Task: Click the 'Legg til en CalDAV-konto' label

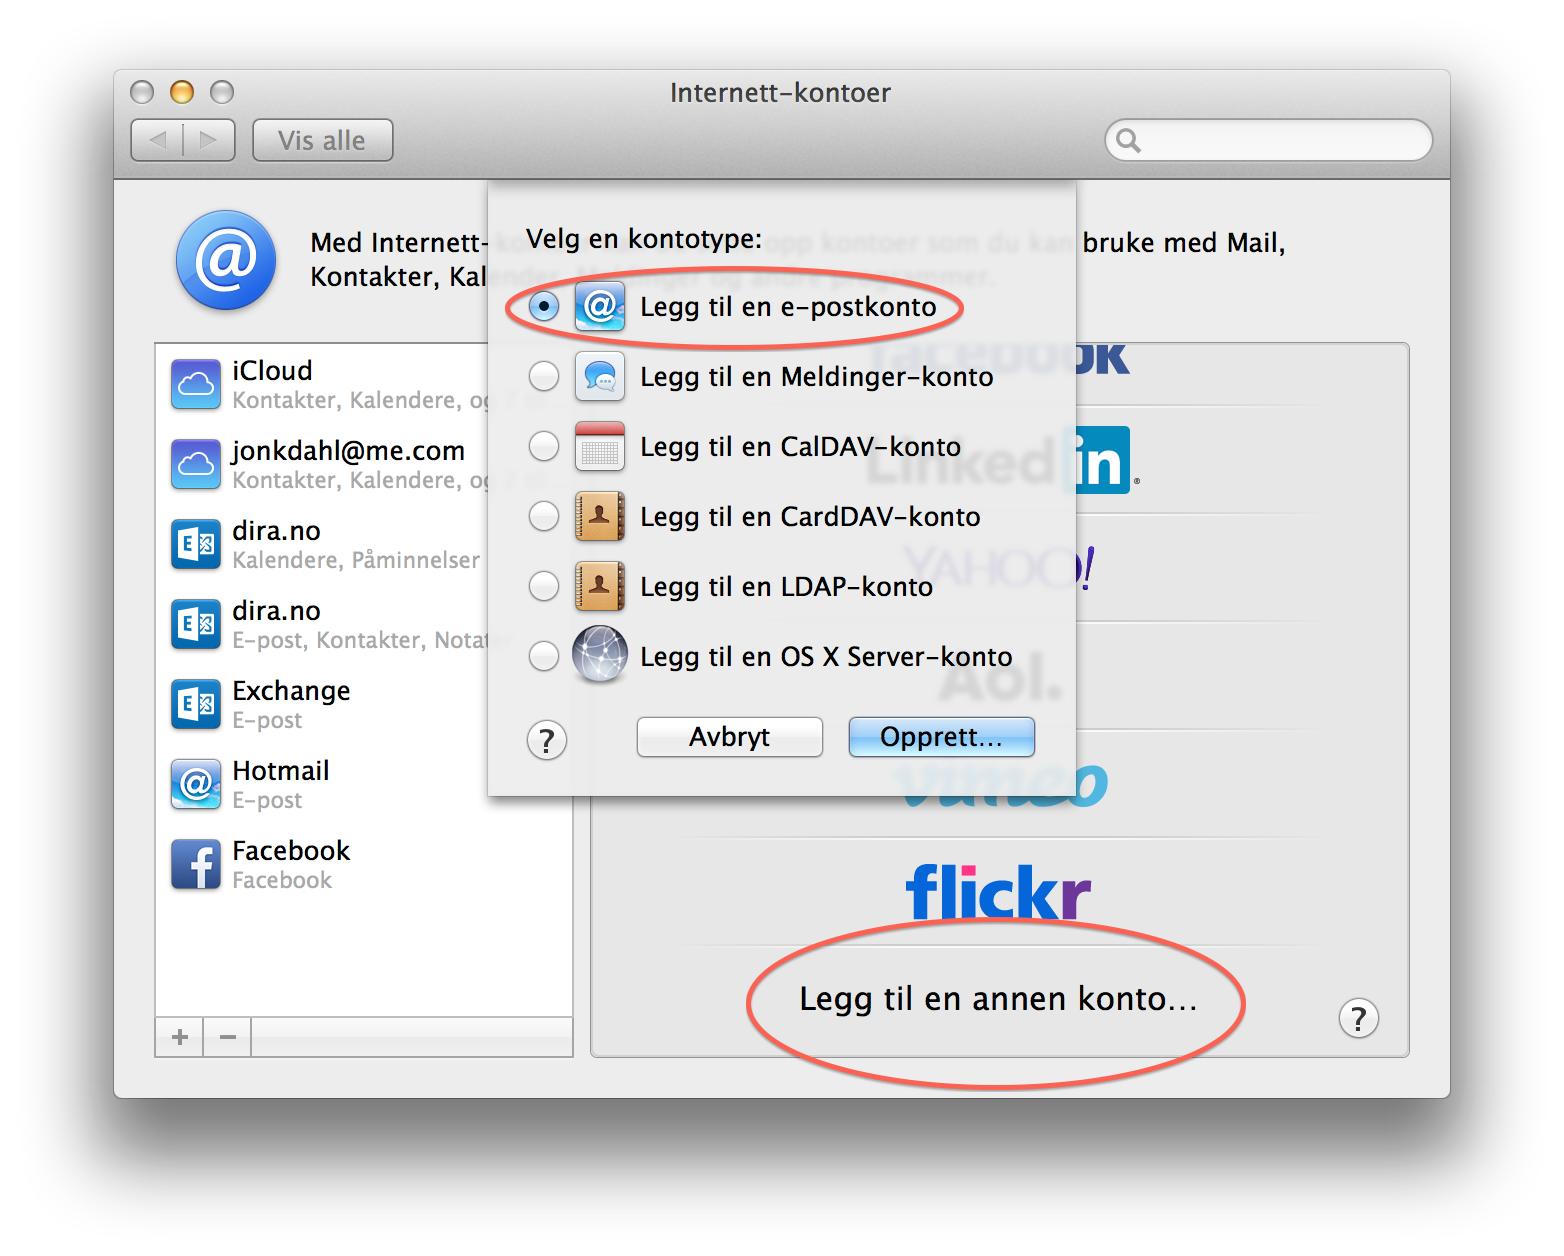Action: [x=800, y=447]
